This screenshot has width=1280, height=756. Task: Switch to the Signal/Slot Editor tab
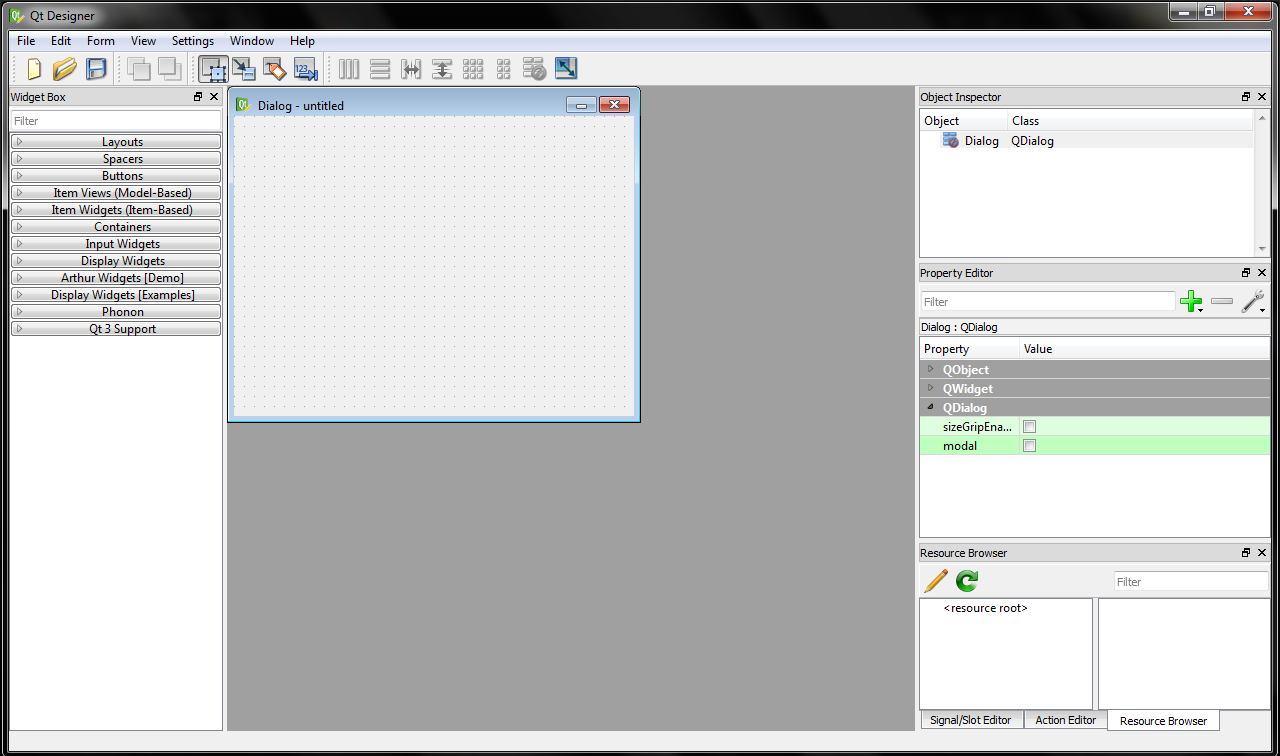(x=971, y=720)
